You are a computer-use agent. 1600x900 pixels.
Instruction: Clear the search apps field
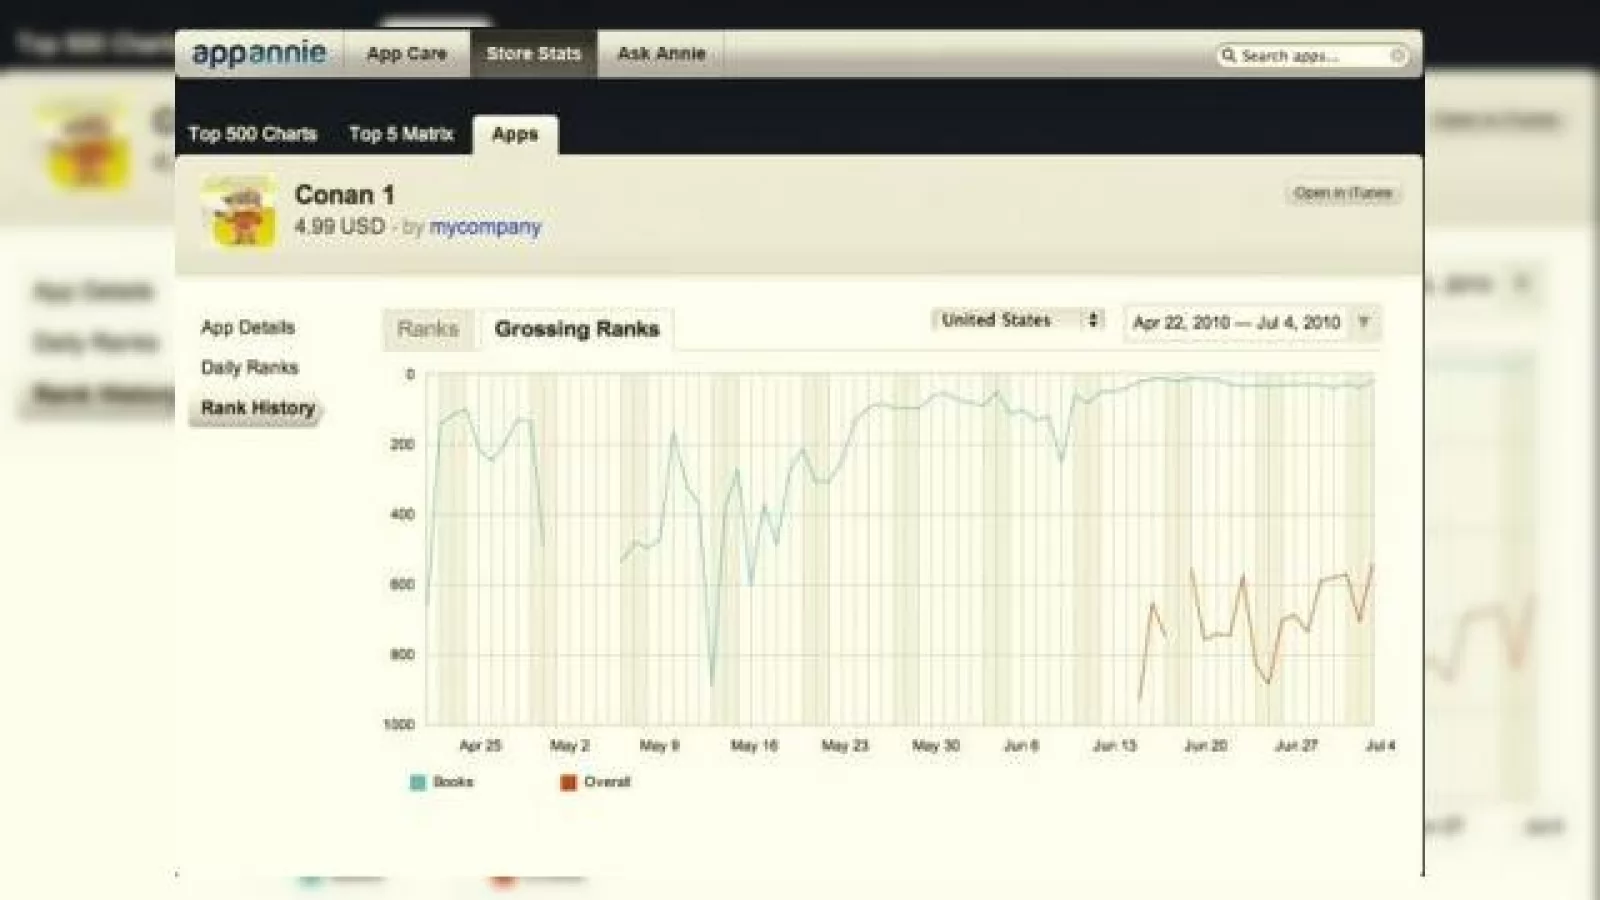[1398, 56]
